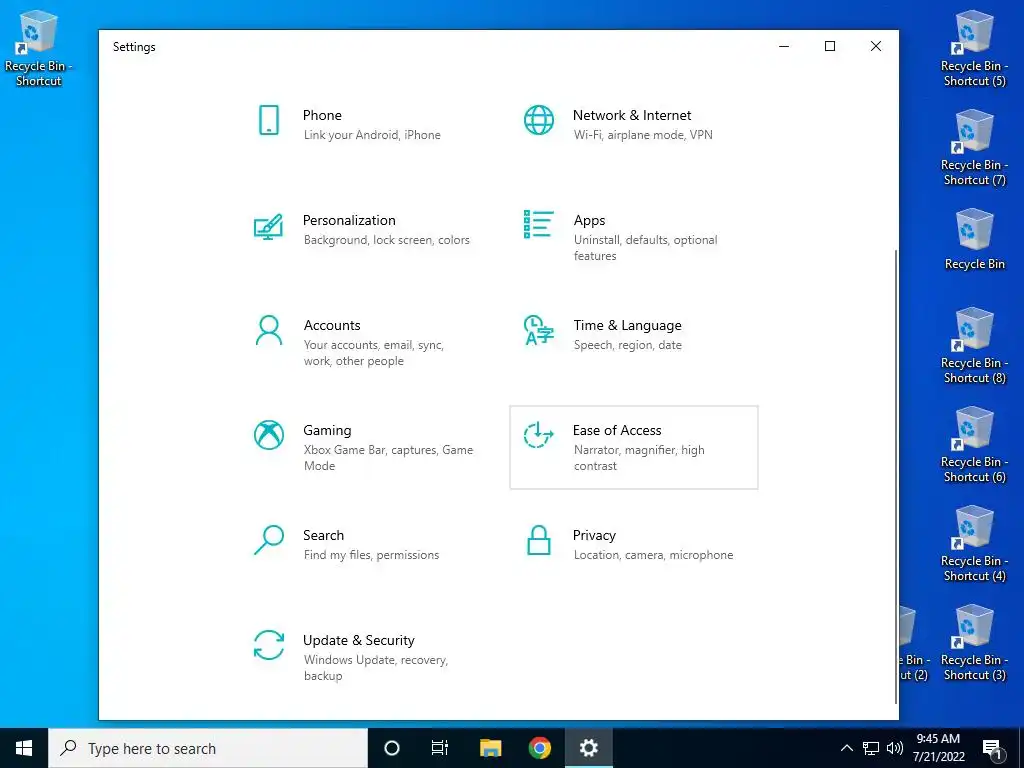1024x768 pixels.
Task: Click the volume speaker tray icon
Action: [x=895, y=748]
